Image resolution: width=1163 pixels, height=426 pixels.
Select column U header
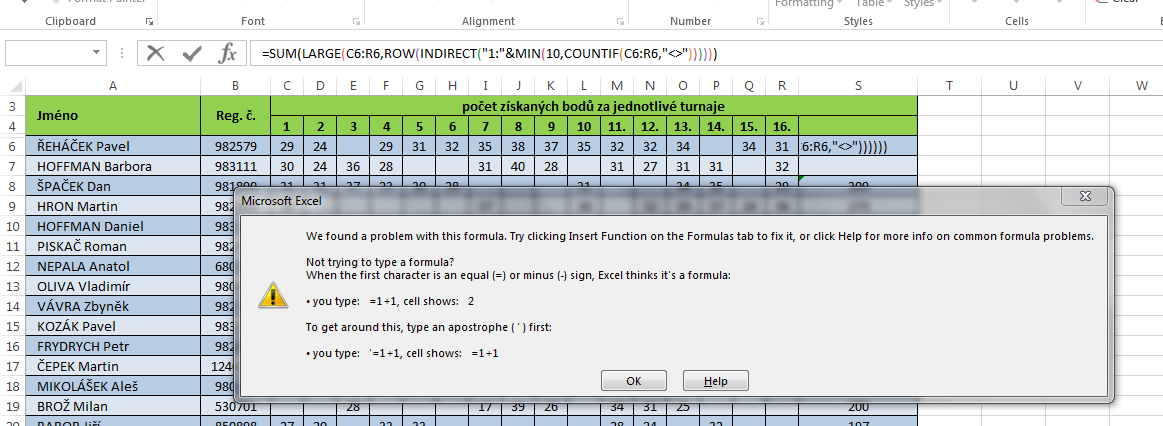click(x=1013, y=86)
